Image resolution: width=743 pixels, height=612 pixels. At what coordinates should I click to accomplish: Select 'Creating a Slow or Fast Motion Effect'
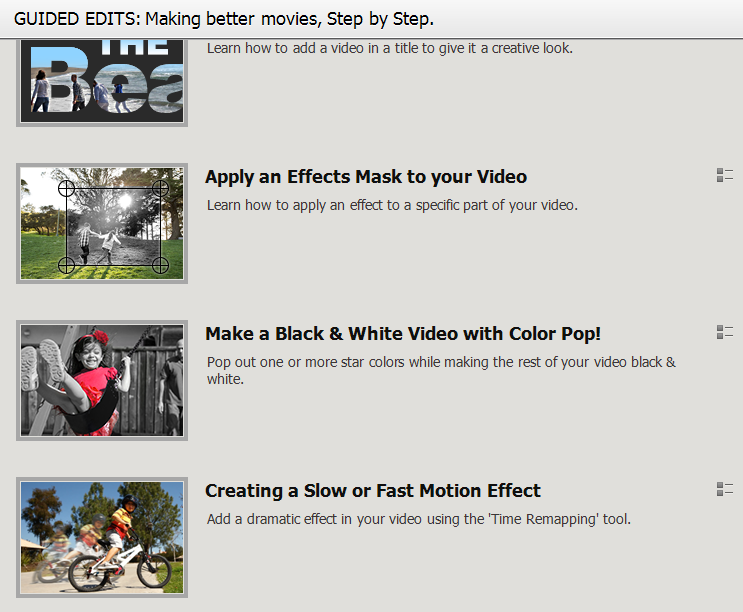(x=372, y=491)
